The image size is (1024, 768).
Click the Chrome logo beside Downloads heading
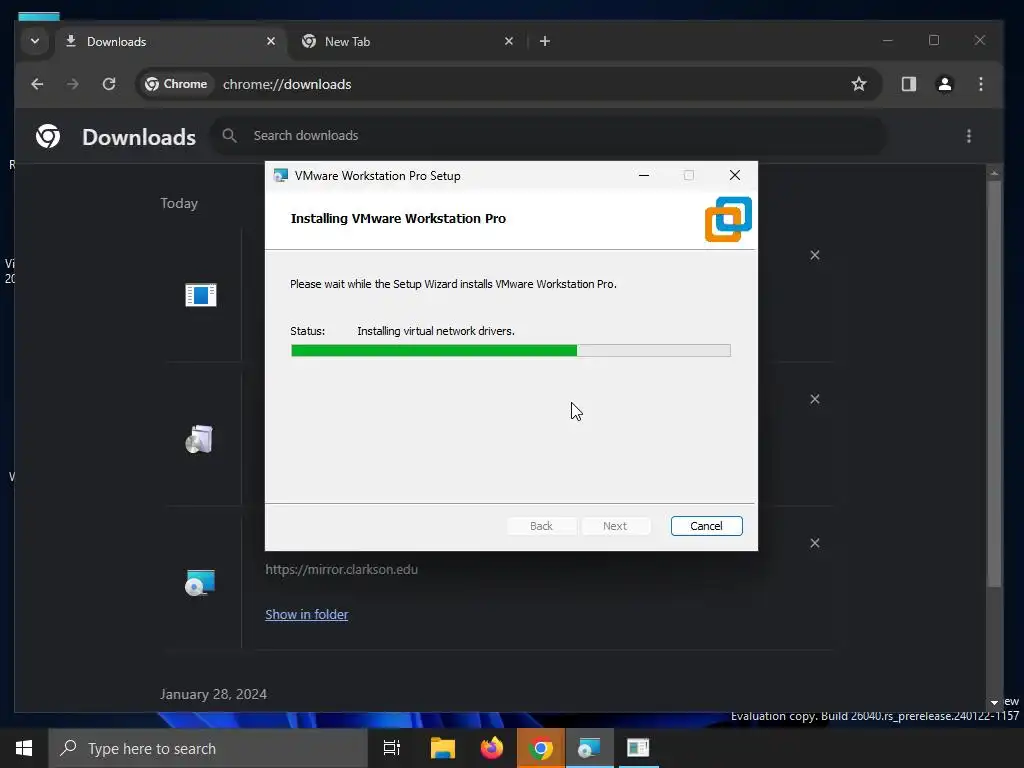48,136
